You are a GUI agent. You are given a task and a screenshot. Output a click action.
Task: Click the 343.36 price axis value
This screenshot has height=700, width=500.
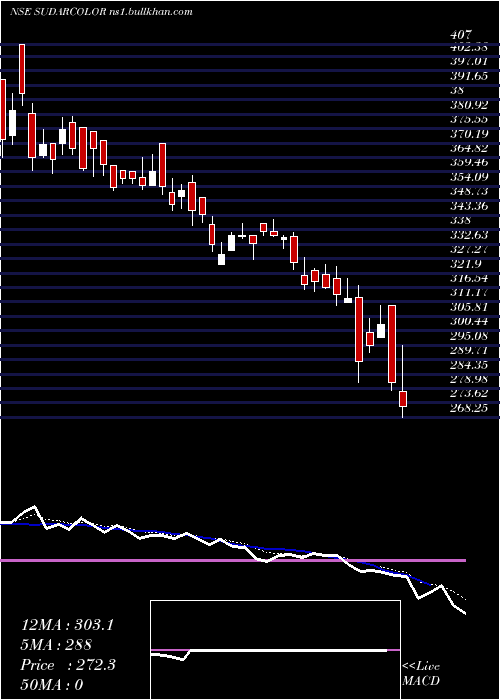pos(469,206)
